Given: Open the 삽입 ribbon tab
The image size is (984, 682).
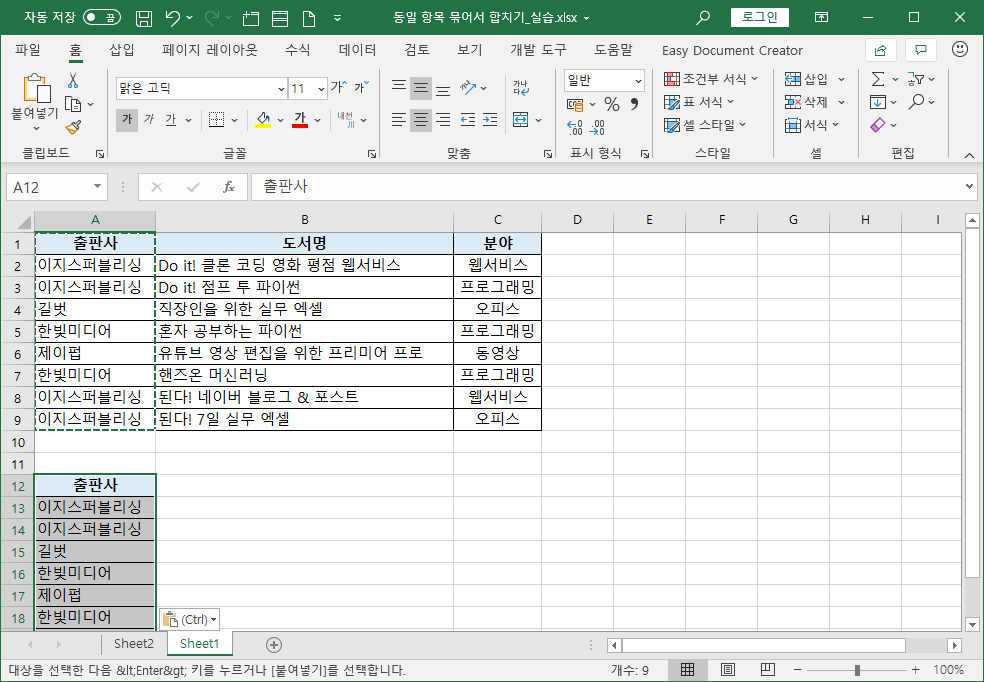Looking at the screenshot, I should coord(122,50).
